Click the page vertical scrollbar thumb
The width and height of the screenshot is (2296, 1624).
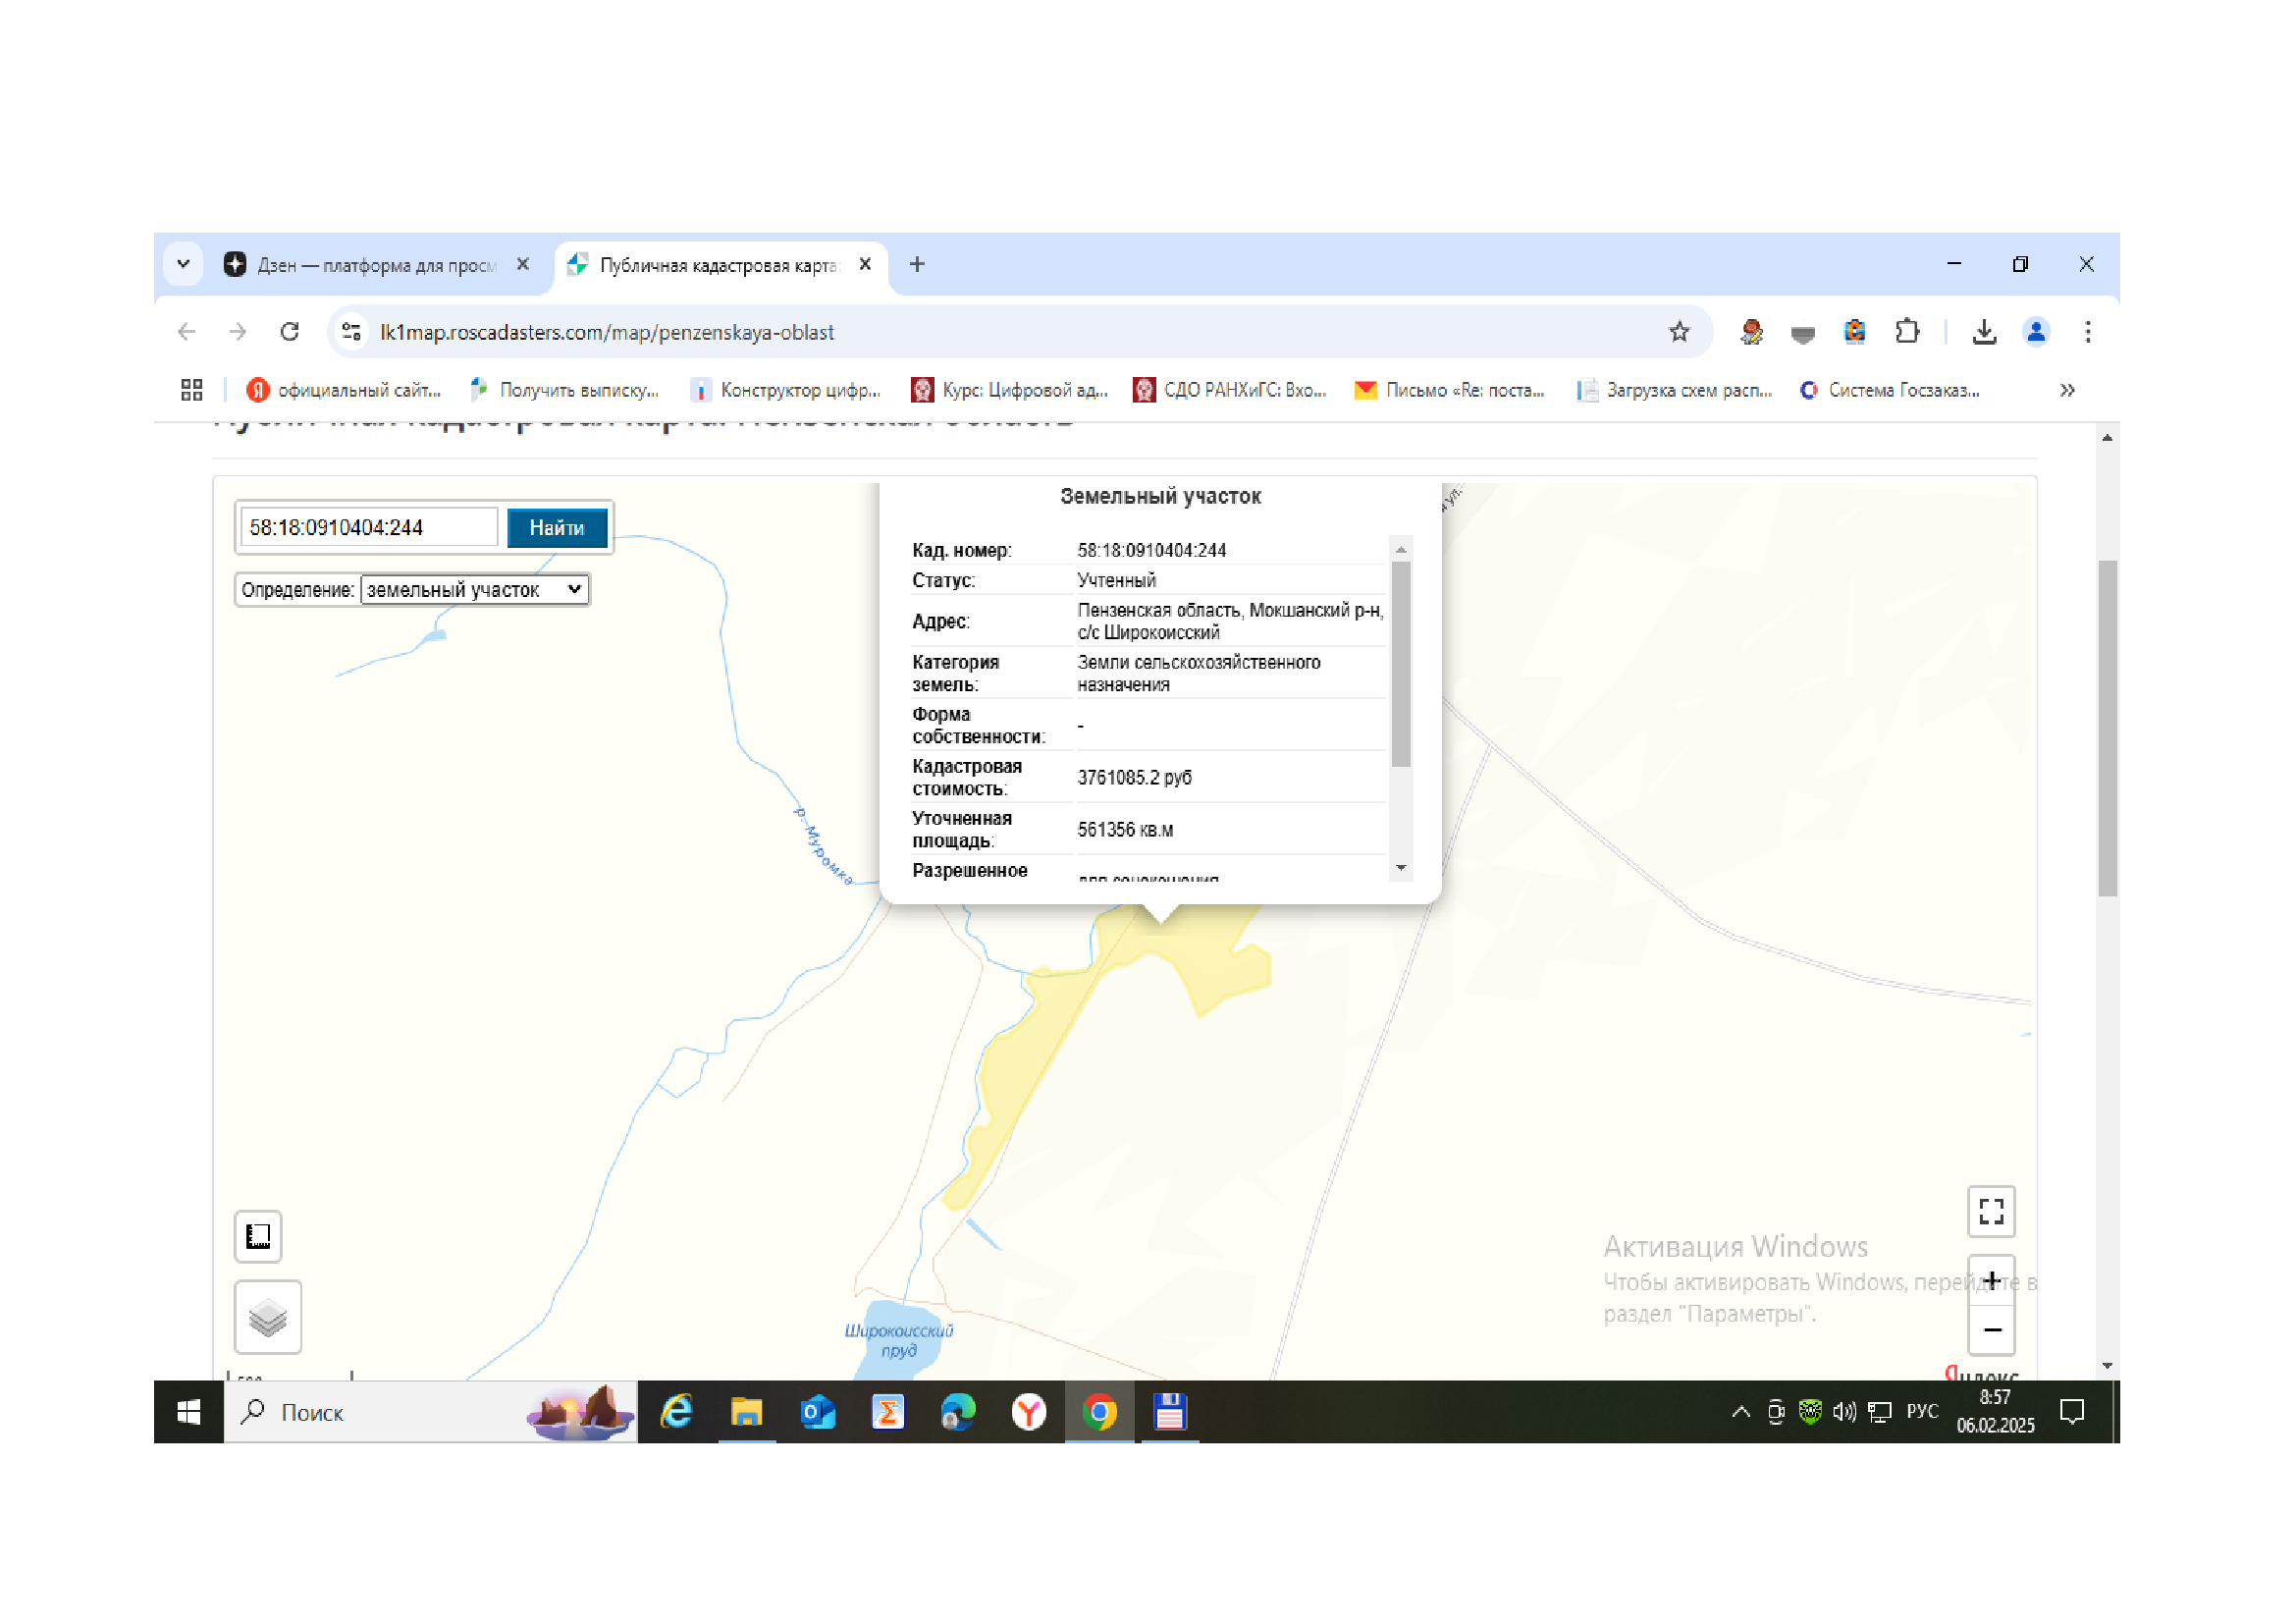[x=2107, y=728]
